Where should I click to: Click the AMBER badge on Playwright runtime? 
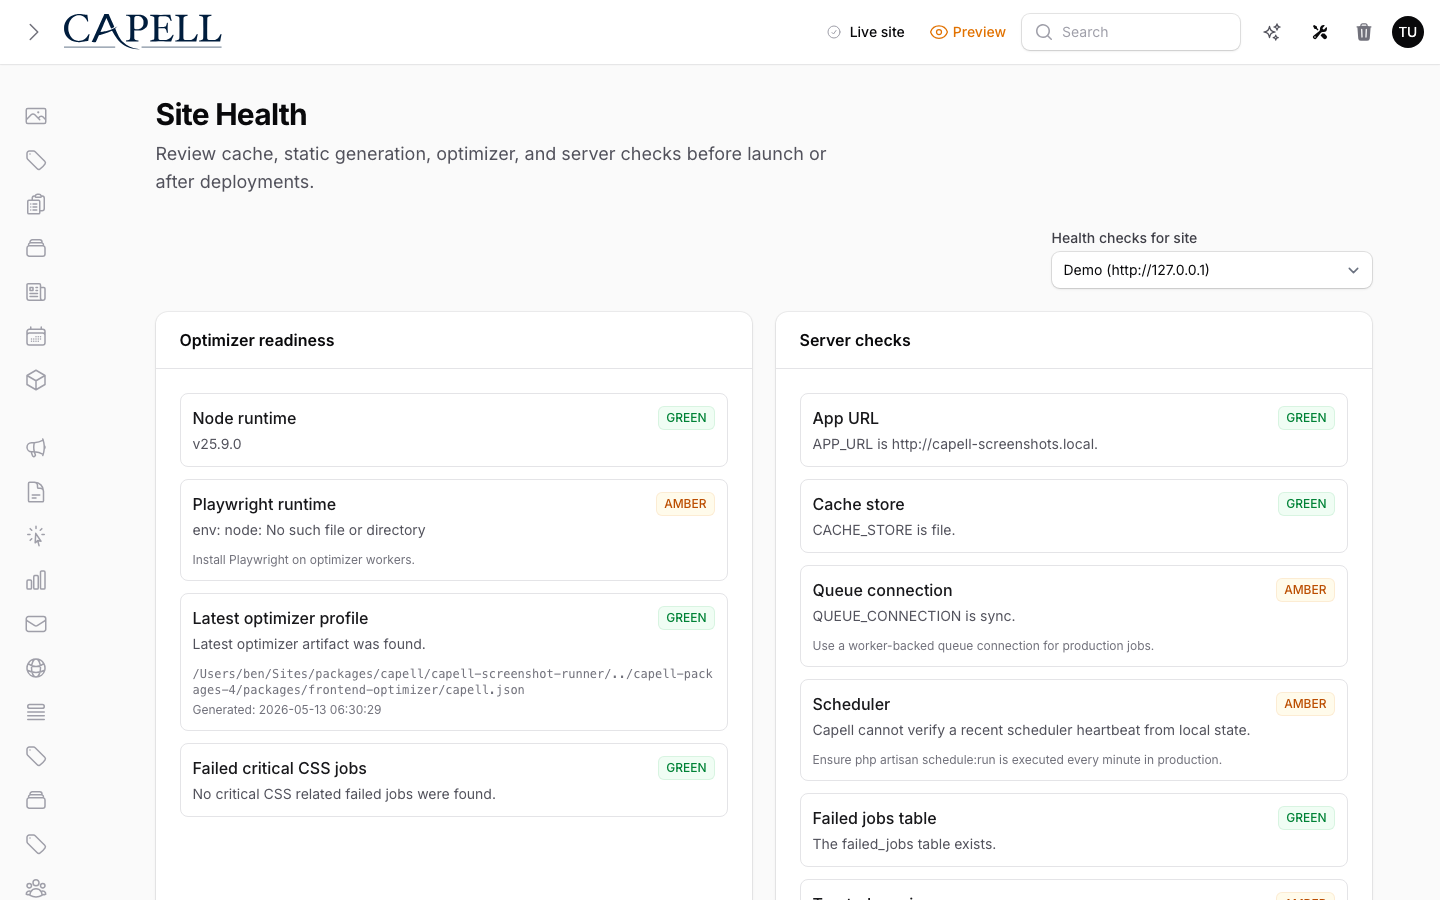(x=685, y=504)
